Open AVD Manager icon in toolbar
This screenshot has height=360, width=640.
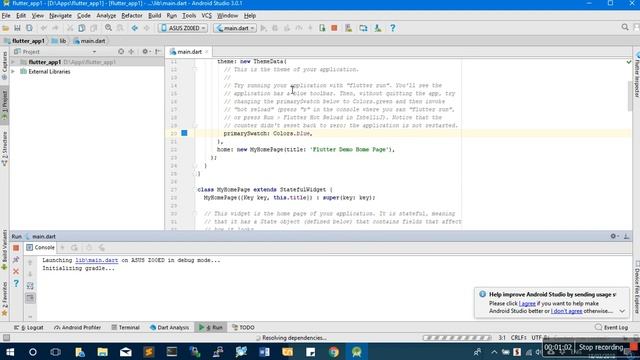point(348,28)
